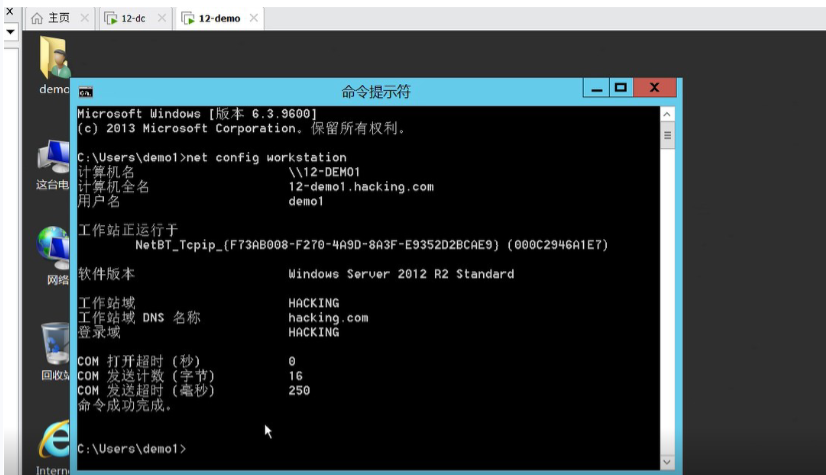Select the 这台电脑 (This PC) desktop icon
The width and height of the screenshot is (826, 475).
(x=52, y=160)
